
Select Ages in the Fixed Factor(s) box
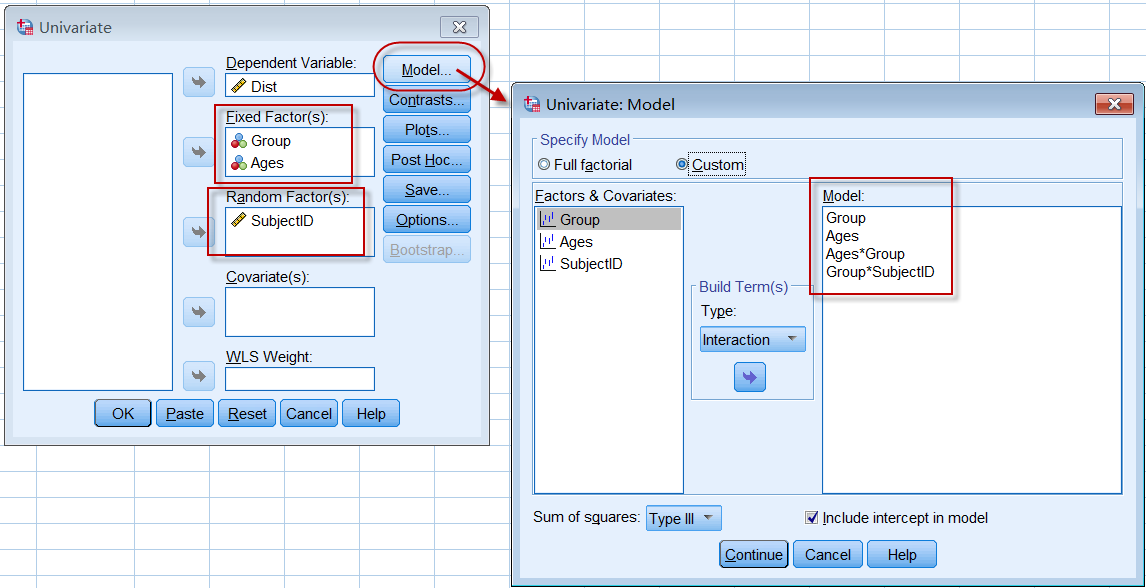pyautogui.click(x=267, y=163)
